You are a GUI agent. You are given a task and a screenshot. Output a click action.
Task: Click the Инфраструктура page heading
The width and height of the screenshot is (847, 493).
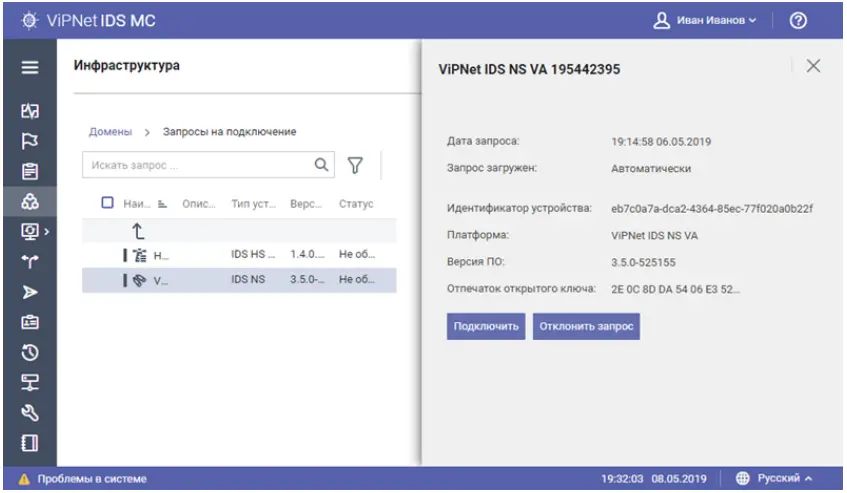[x=127, y=65]
